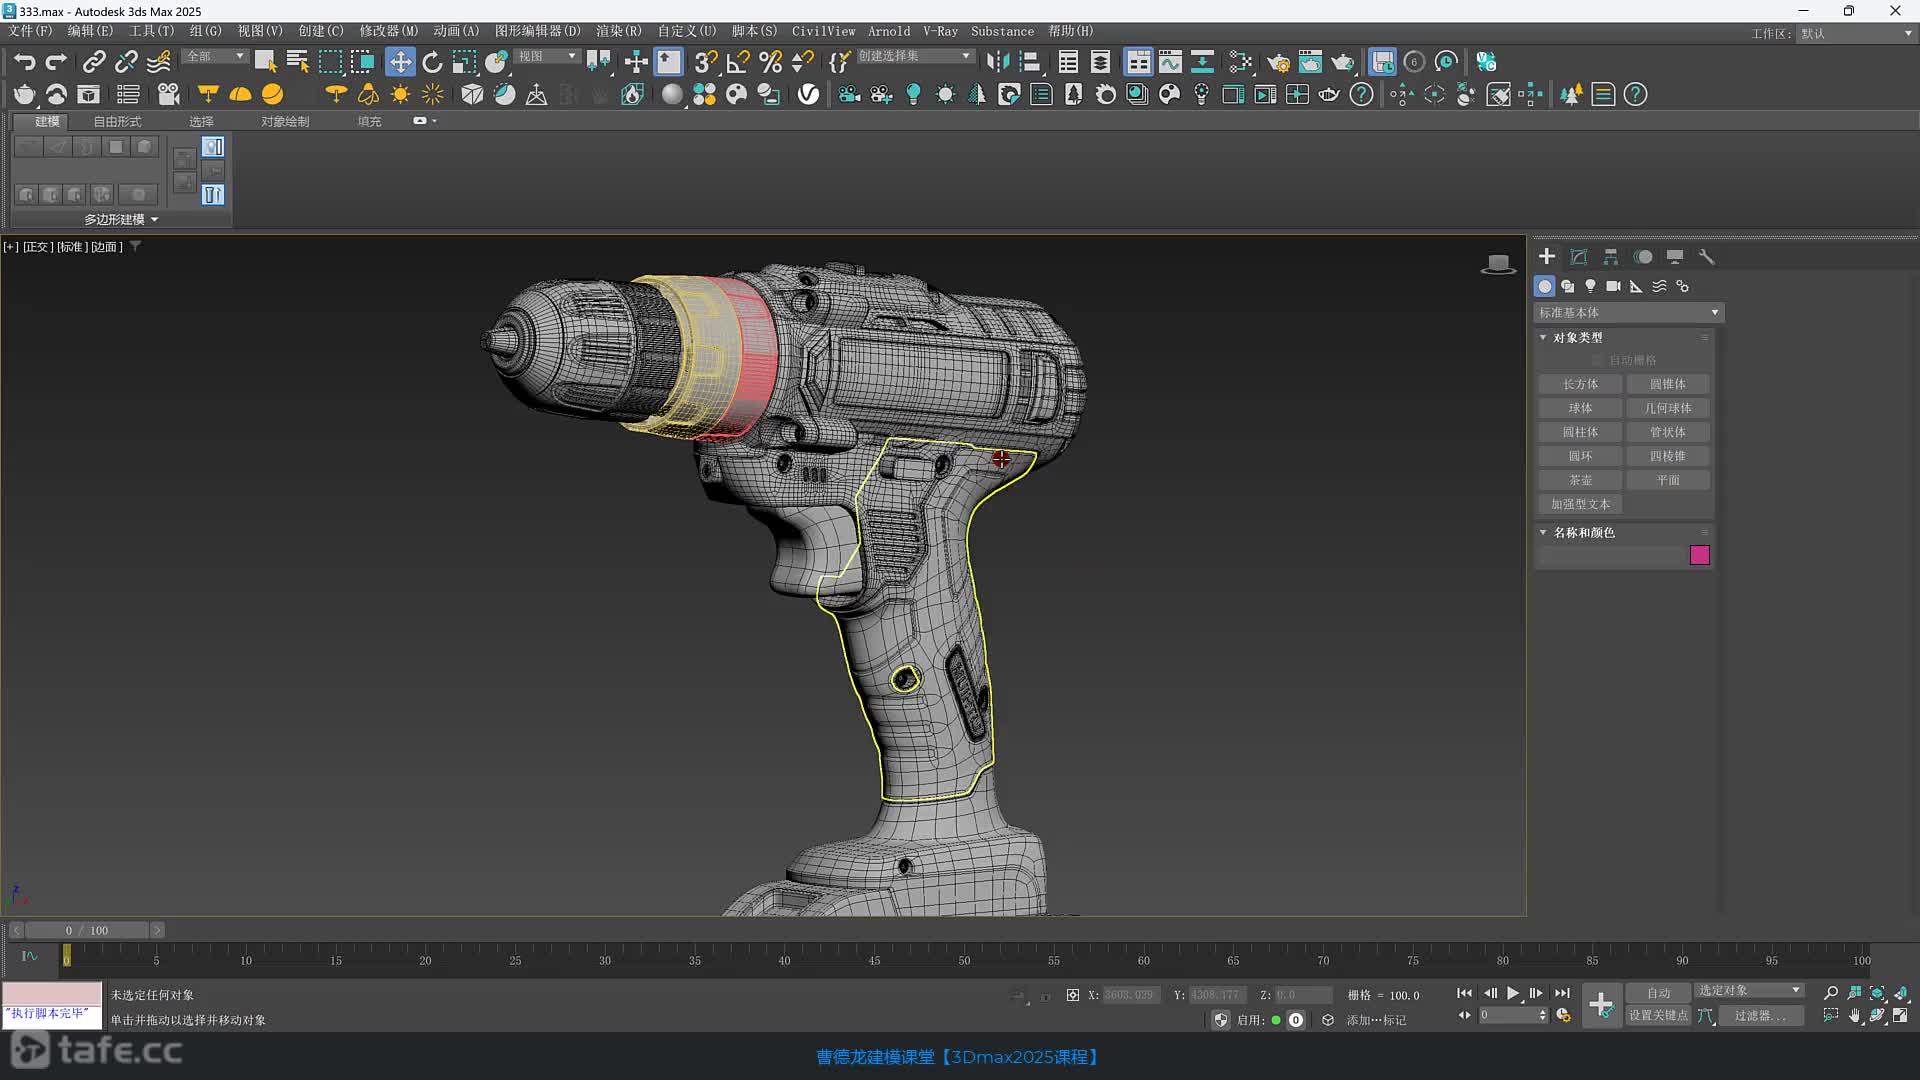Toggle the 3D Snaps icon
Screen dimensions: 1920x1080
tap(706, 62)
